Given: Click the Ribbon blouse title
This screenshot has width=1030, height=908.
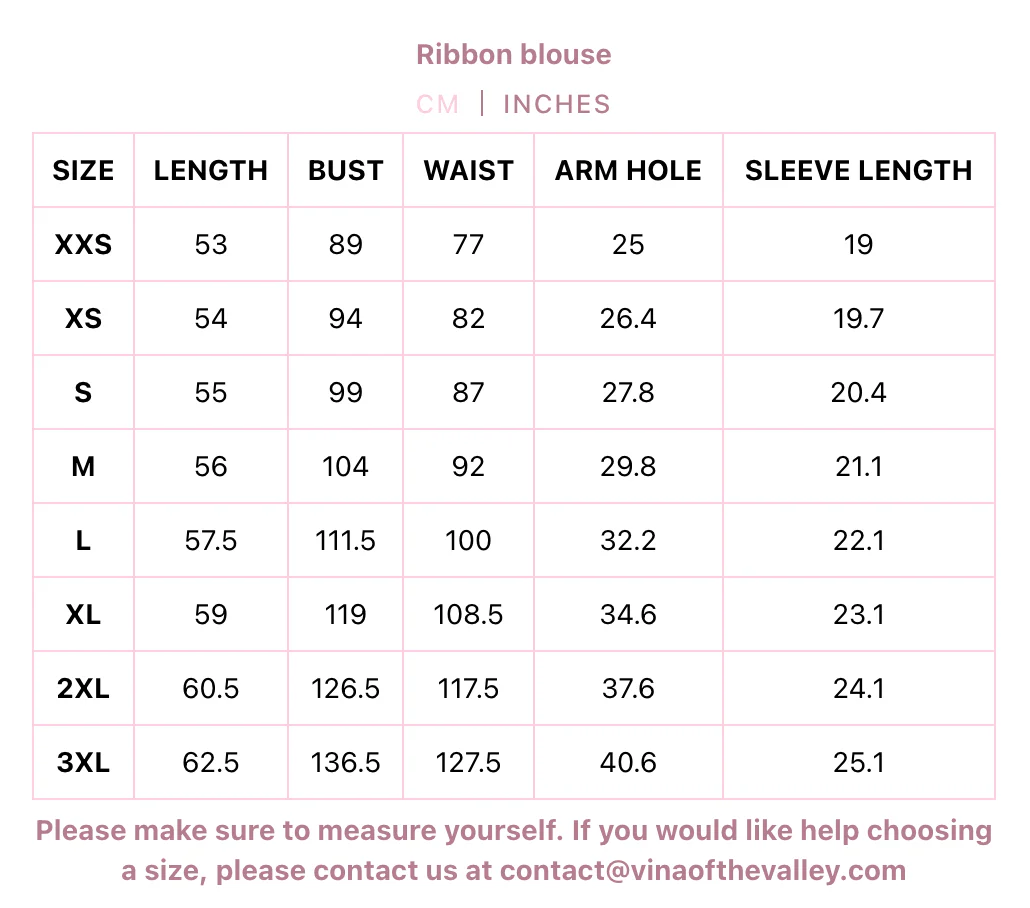Looking at the screenshot, I should click(x=514, y=54).
